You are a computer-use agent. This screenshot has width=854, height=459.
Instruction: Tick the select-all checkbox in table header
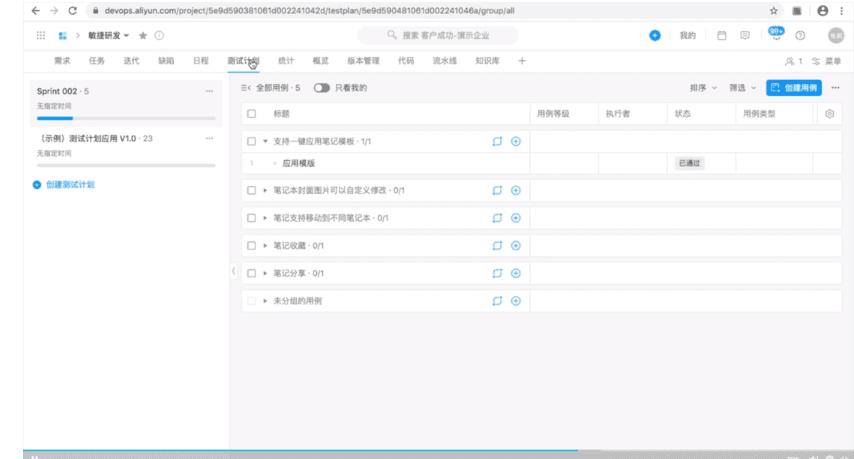[x=251, y=114]
